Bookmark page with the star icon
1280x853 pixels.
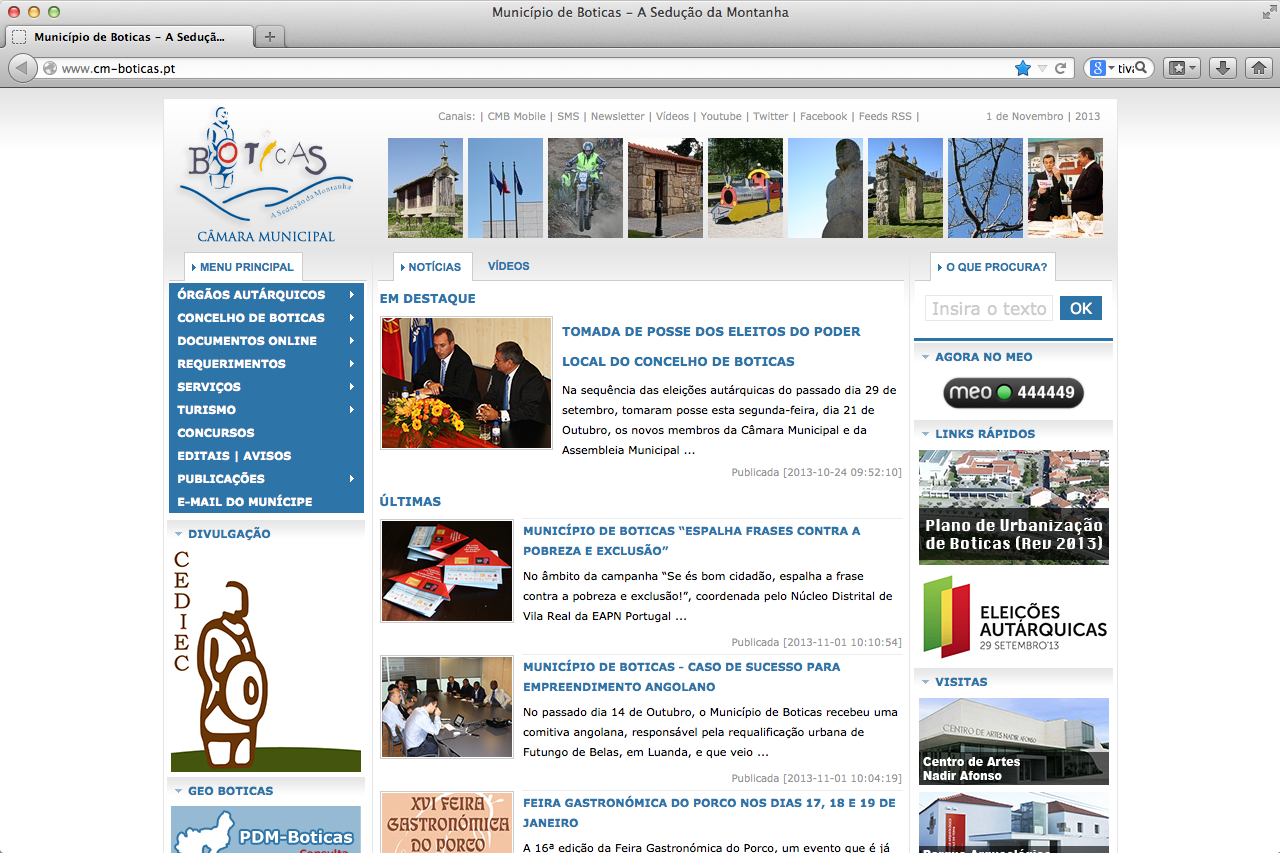[1022, 68]
